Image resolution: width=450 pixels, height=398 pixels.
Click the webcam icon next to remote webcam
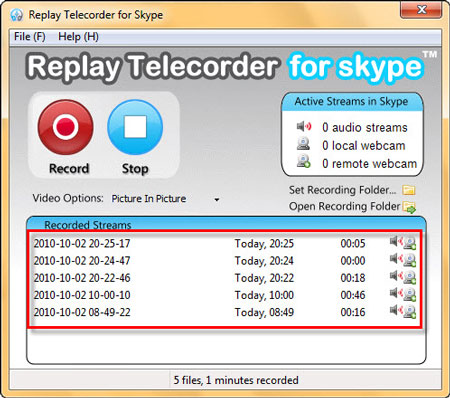304,162
